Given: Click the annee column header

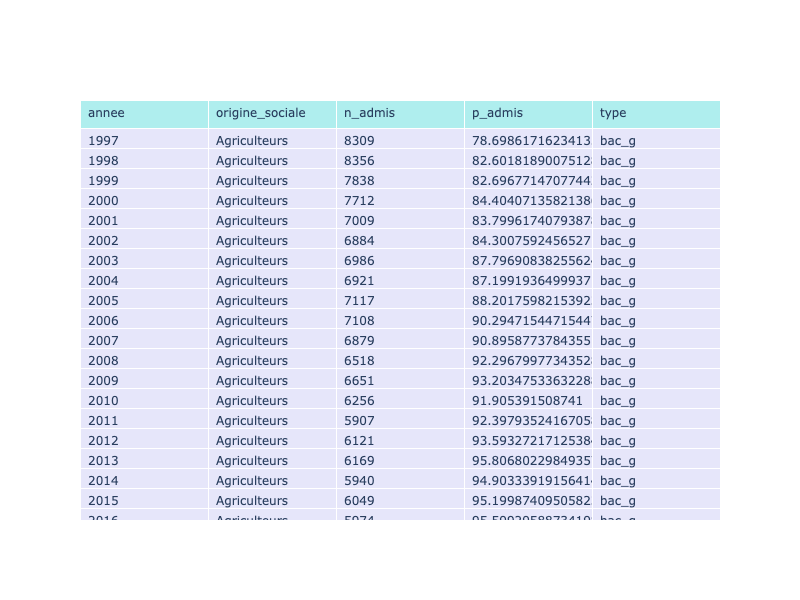Looking at the screenshot, I should (106, 113).
